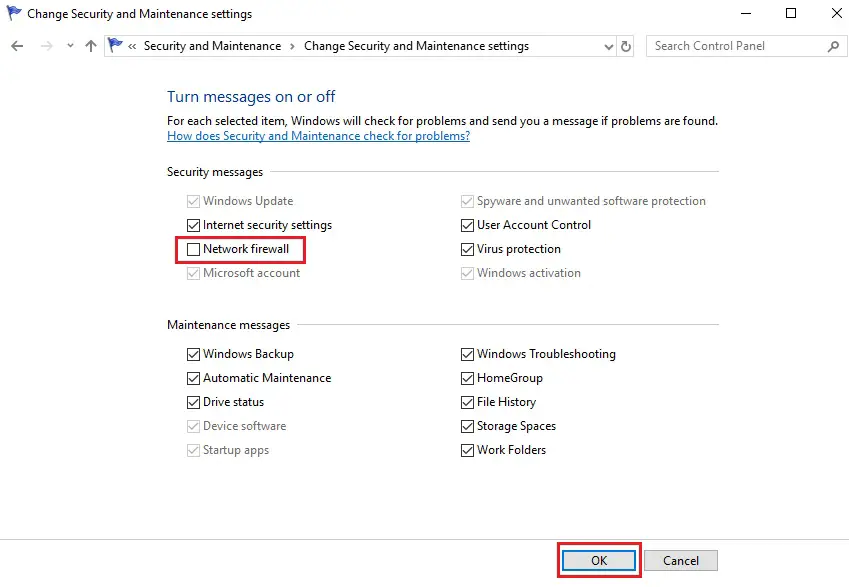This screenshot has height=587, width=849.
Task: Toggle the Windows activation checkbox
Action: coord(467,273)
